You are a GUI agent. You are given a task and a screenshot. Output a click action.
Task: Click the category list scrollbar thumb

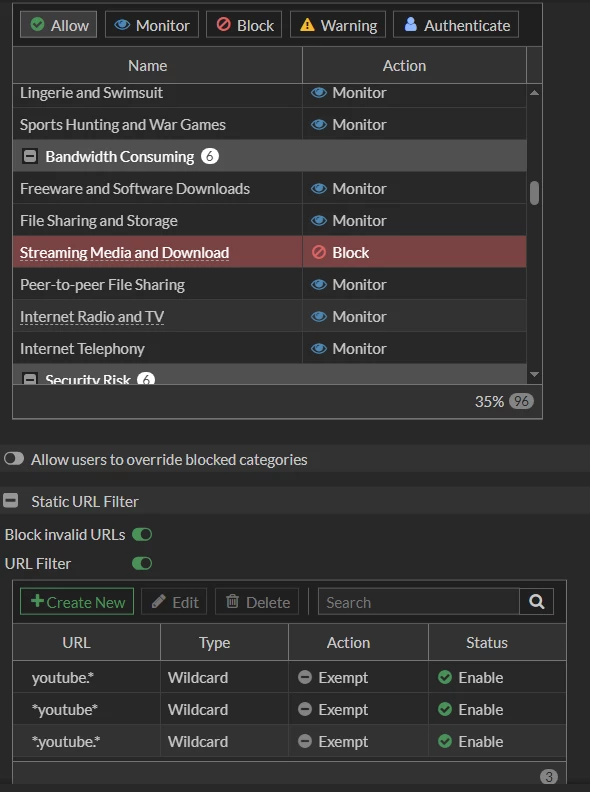(x=534, y=193)
